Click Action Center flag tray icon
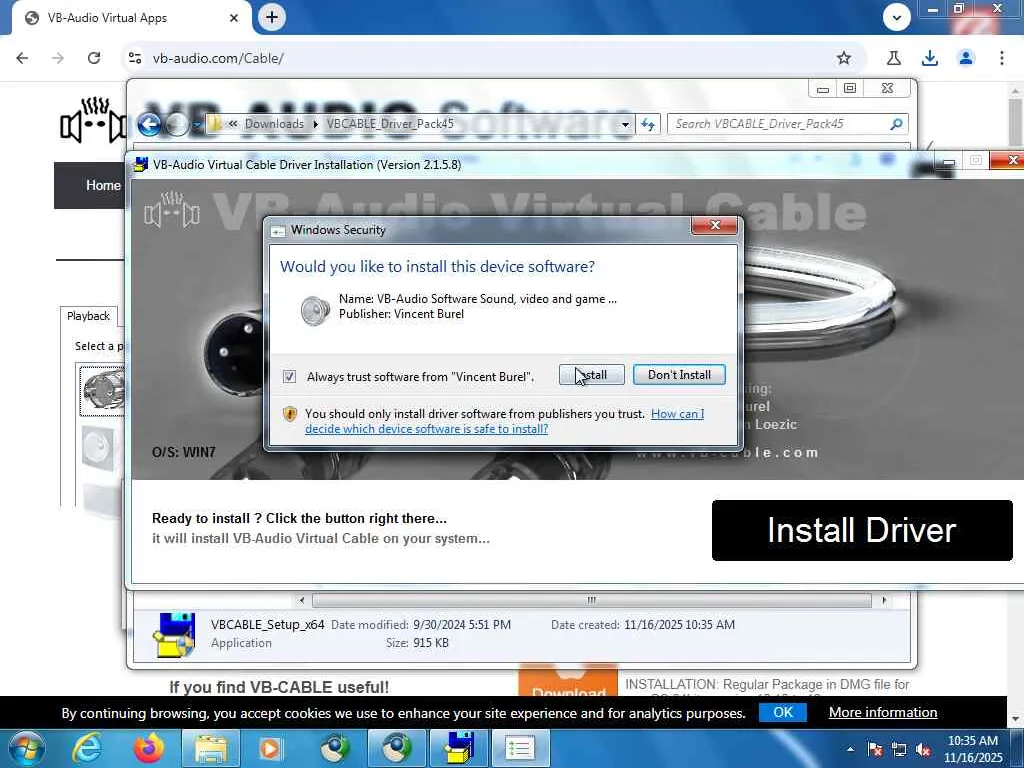 [875, 749]
